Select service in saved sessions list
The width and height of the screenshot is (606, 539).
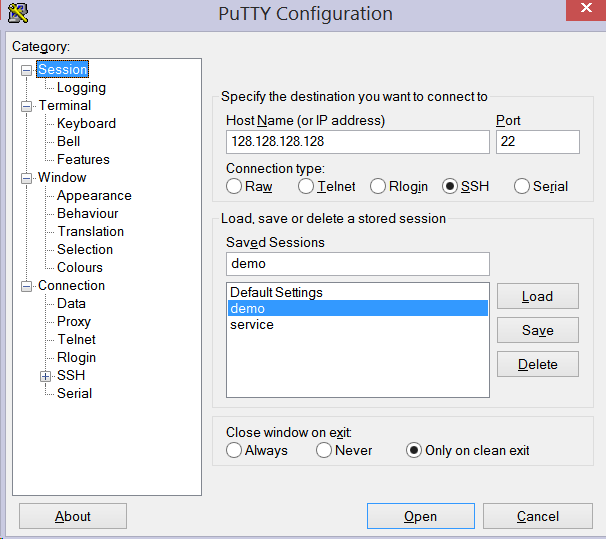pos(357,325)
